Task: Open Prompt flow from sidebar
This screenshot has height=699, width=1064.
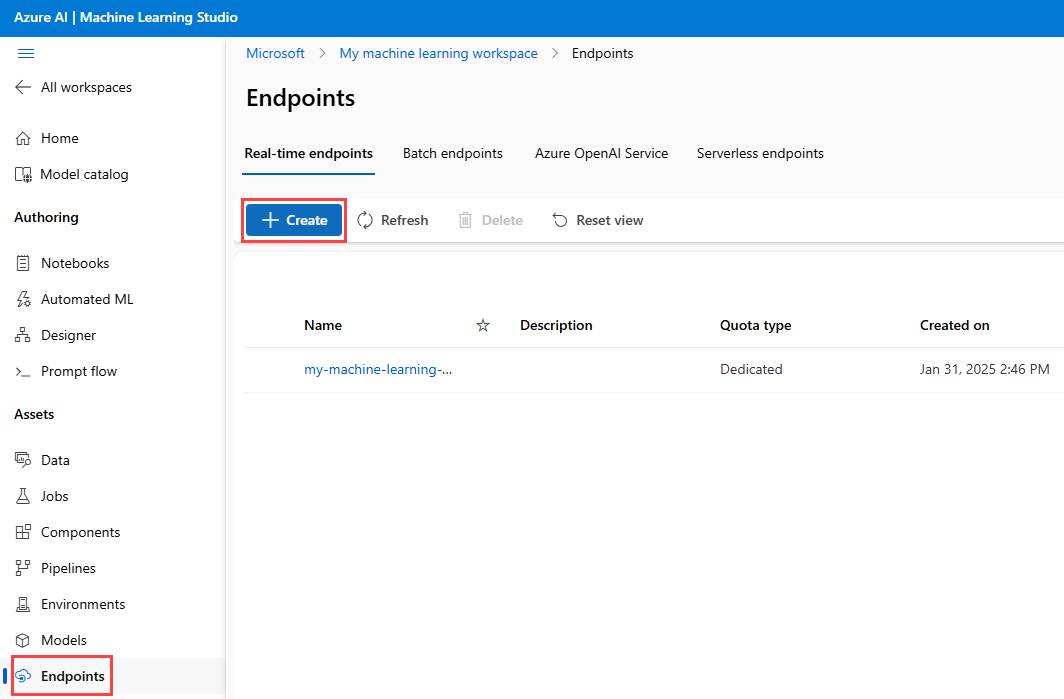Action: pyautogui.click(x=78, y=371)
